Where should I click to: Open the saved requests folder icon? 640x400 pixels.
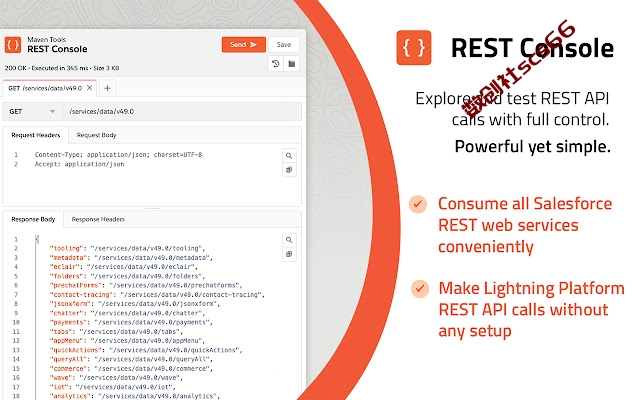click(291, 64)
